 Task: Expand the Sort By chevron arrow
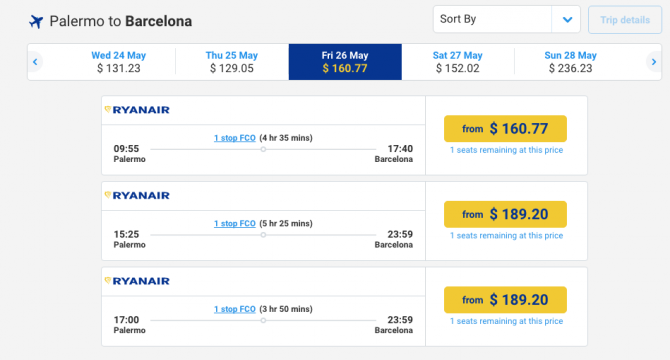[567, 20]
